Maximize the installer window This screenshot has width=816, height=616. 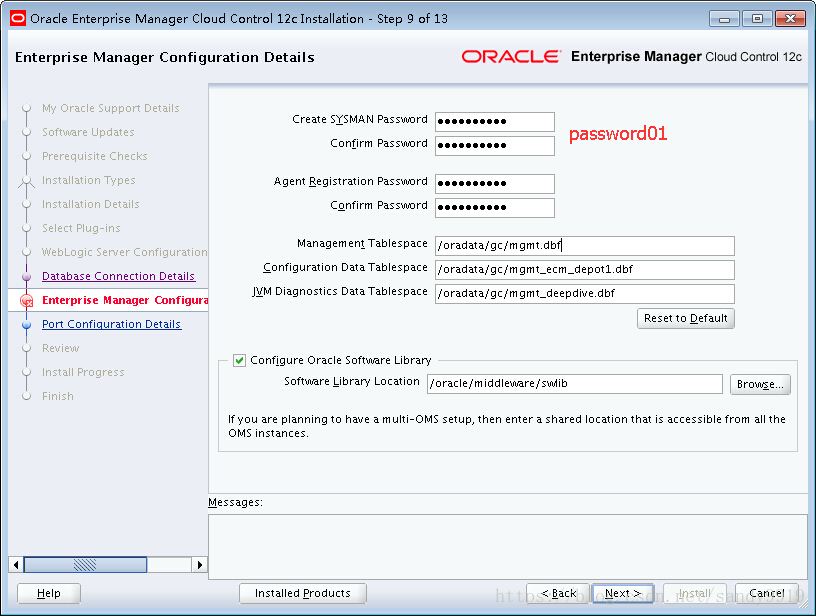click(x=757, y=19)
